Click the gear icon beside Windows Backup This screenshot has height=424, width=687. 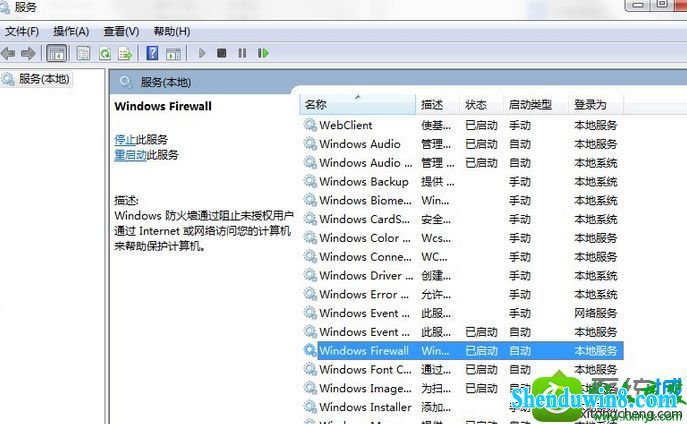310,182
